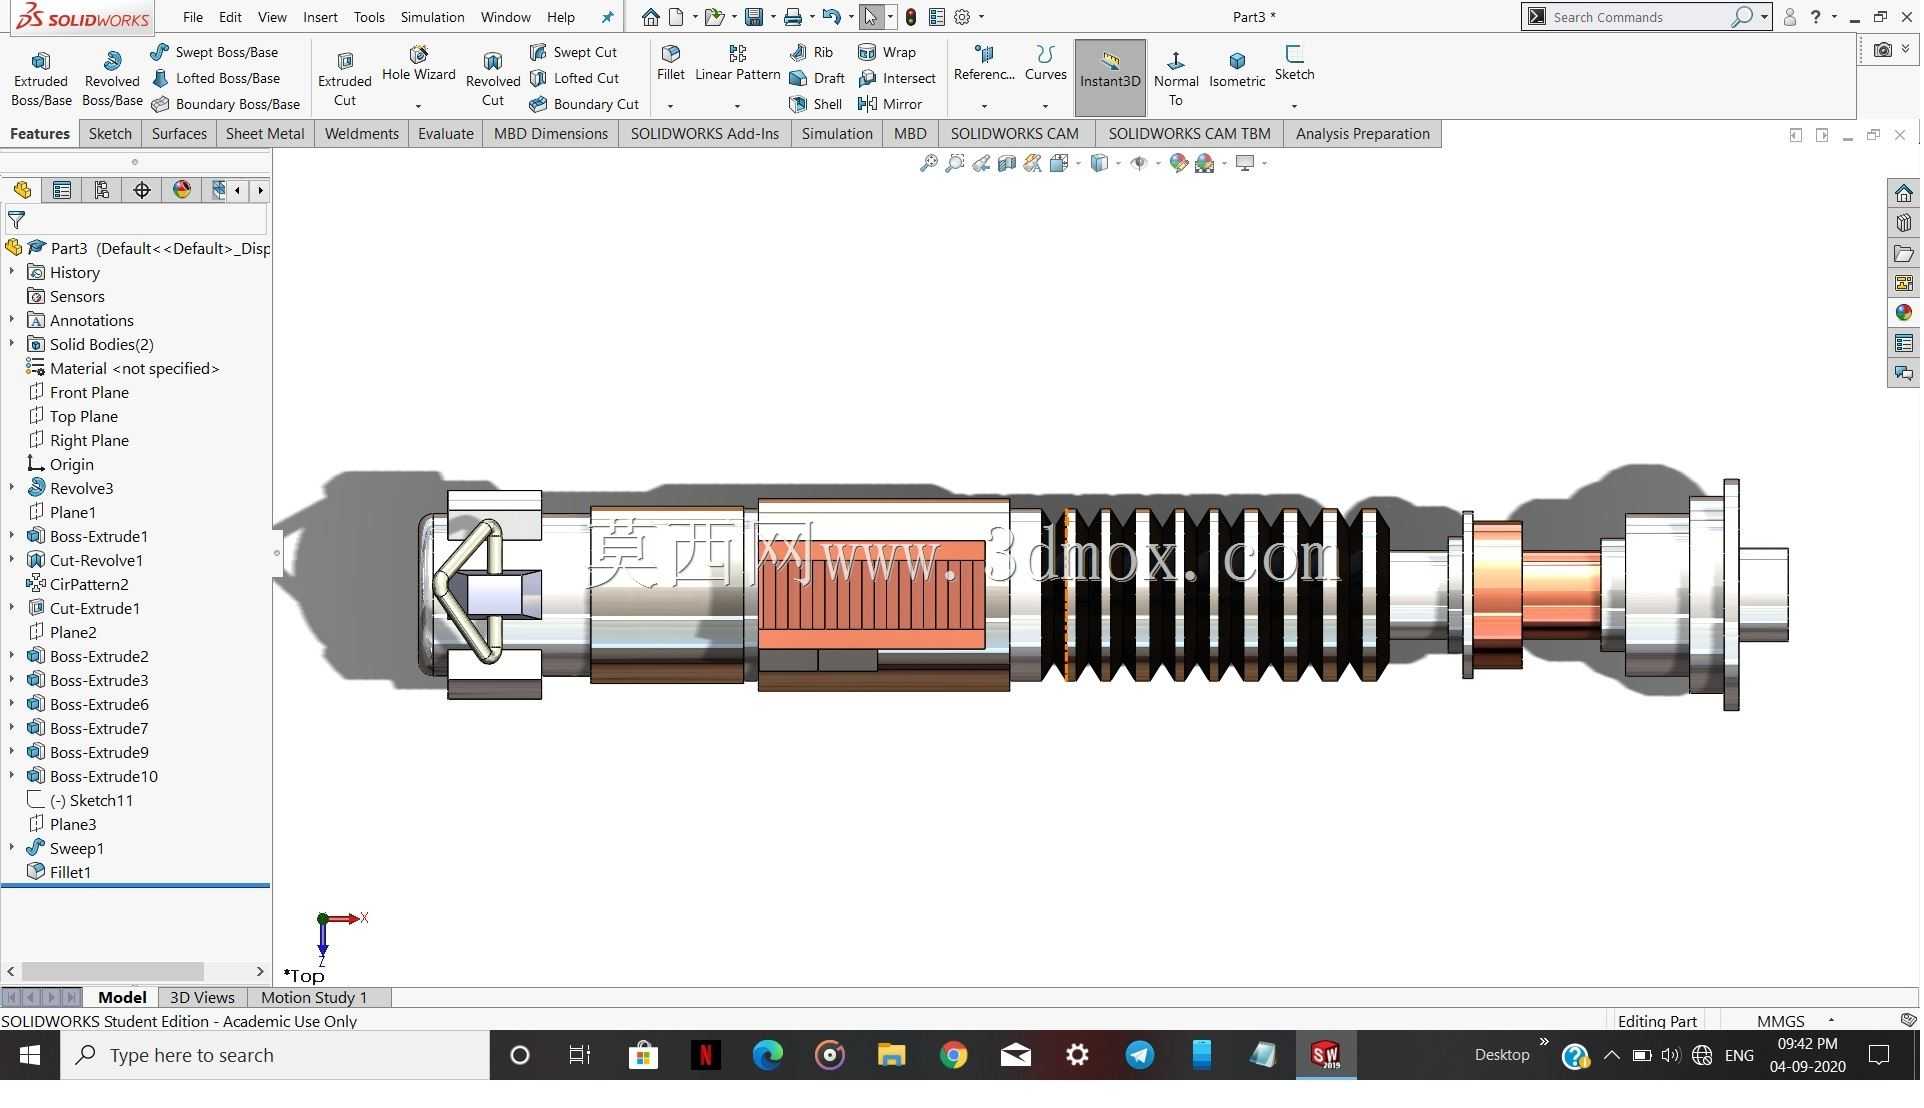This screenshot has width=1924, height=1108.
Task: Select the Draft feature tool
Action: [x=817, y=78]
